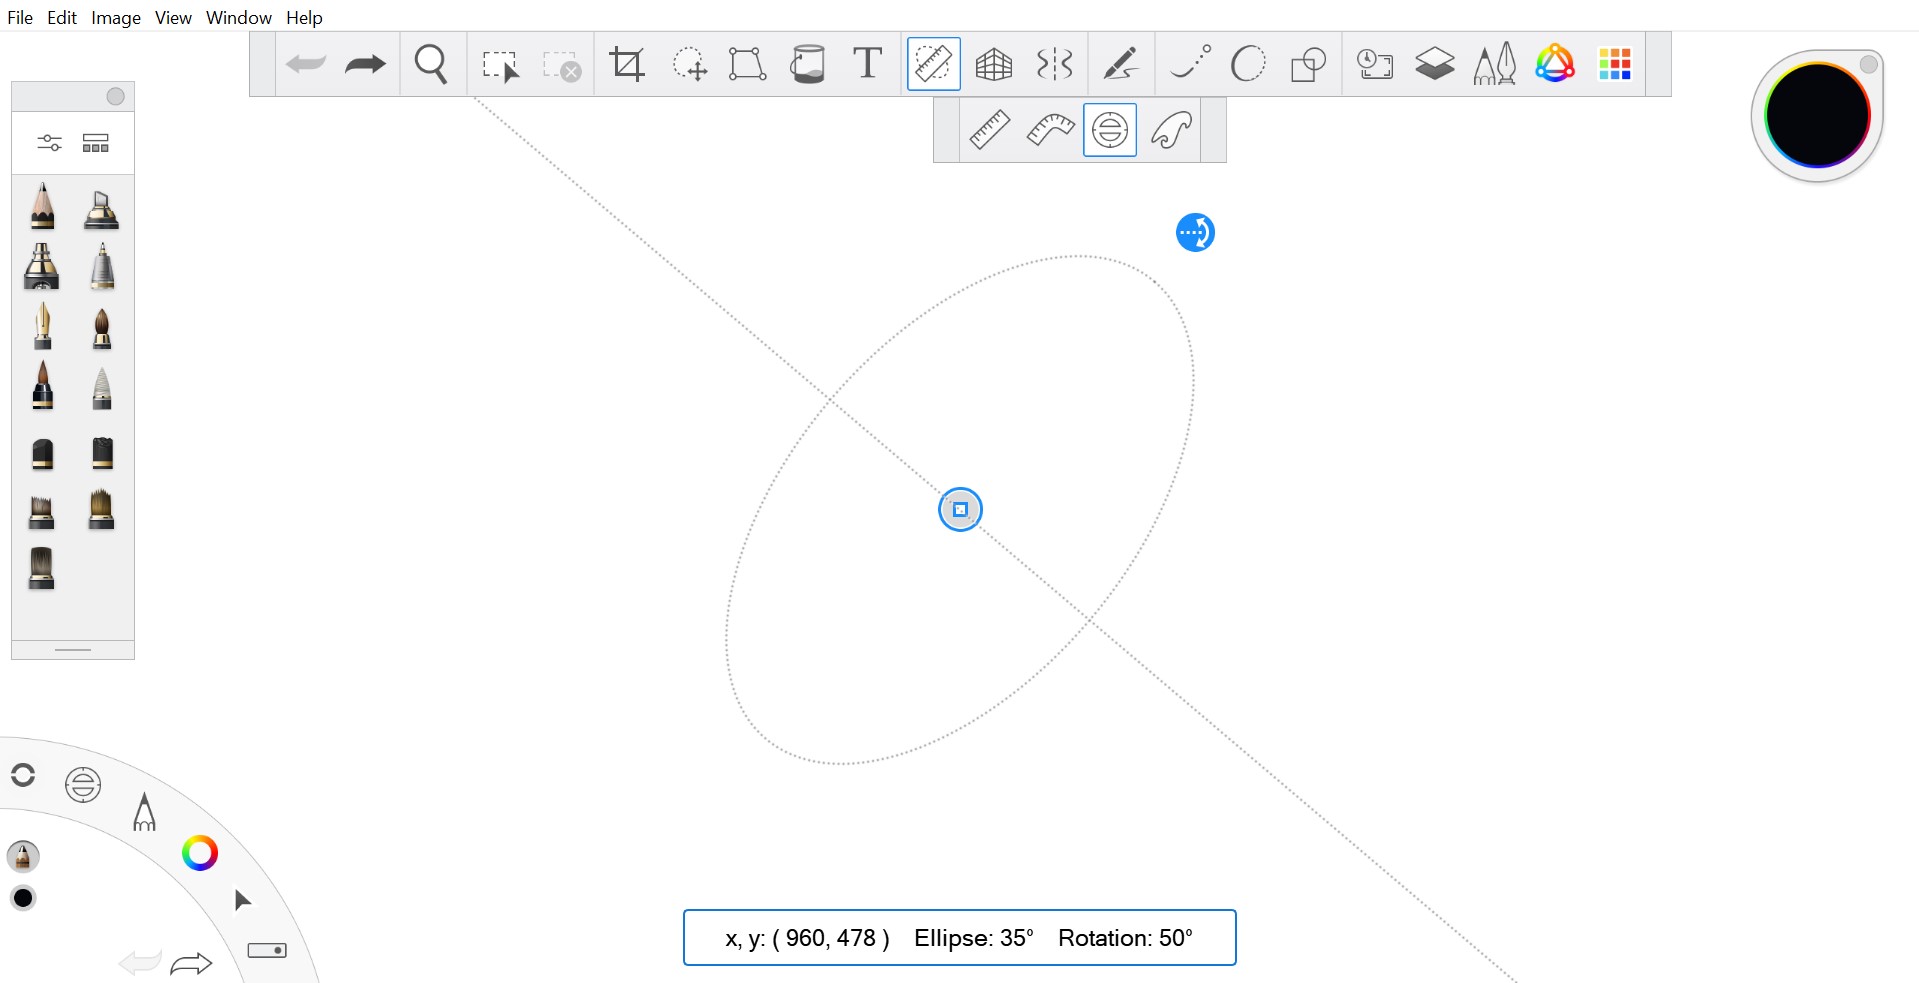Click the lagoon black color dot
Viewport: 1919px width, 983px height.
coord(23,898)
